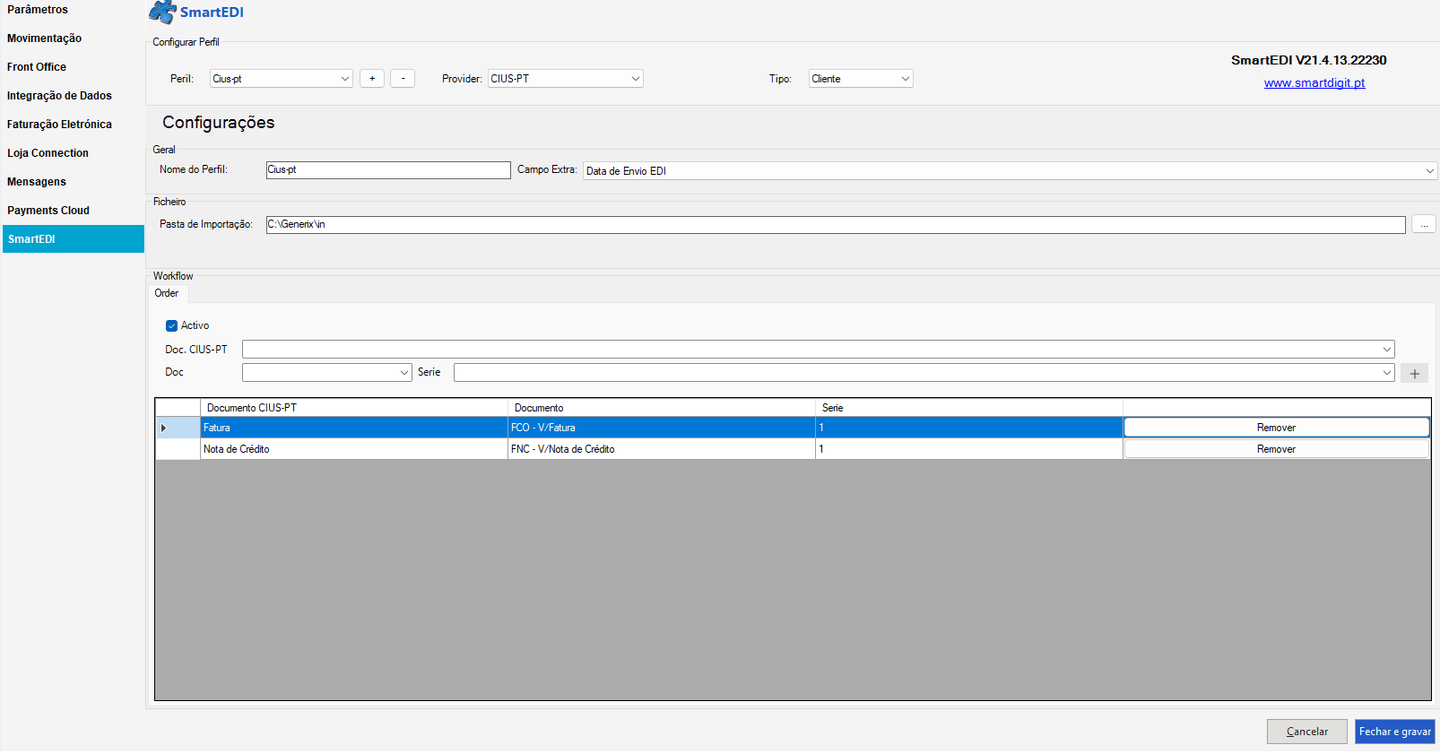Toggle the Activo checkbox
Screen dimensions: 1440x753
click(172, 326)
